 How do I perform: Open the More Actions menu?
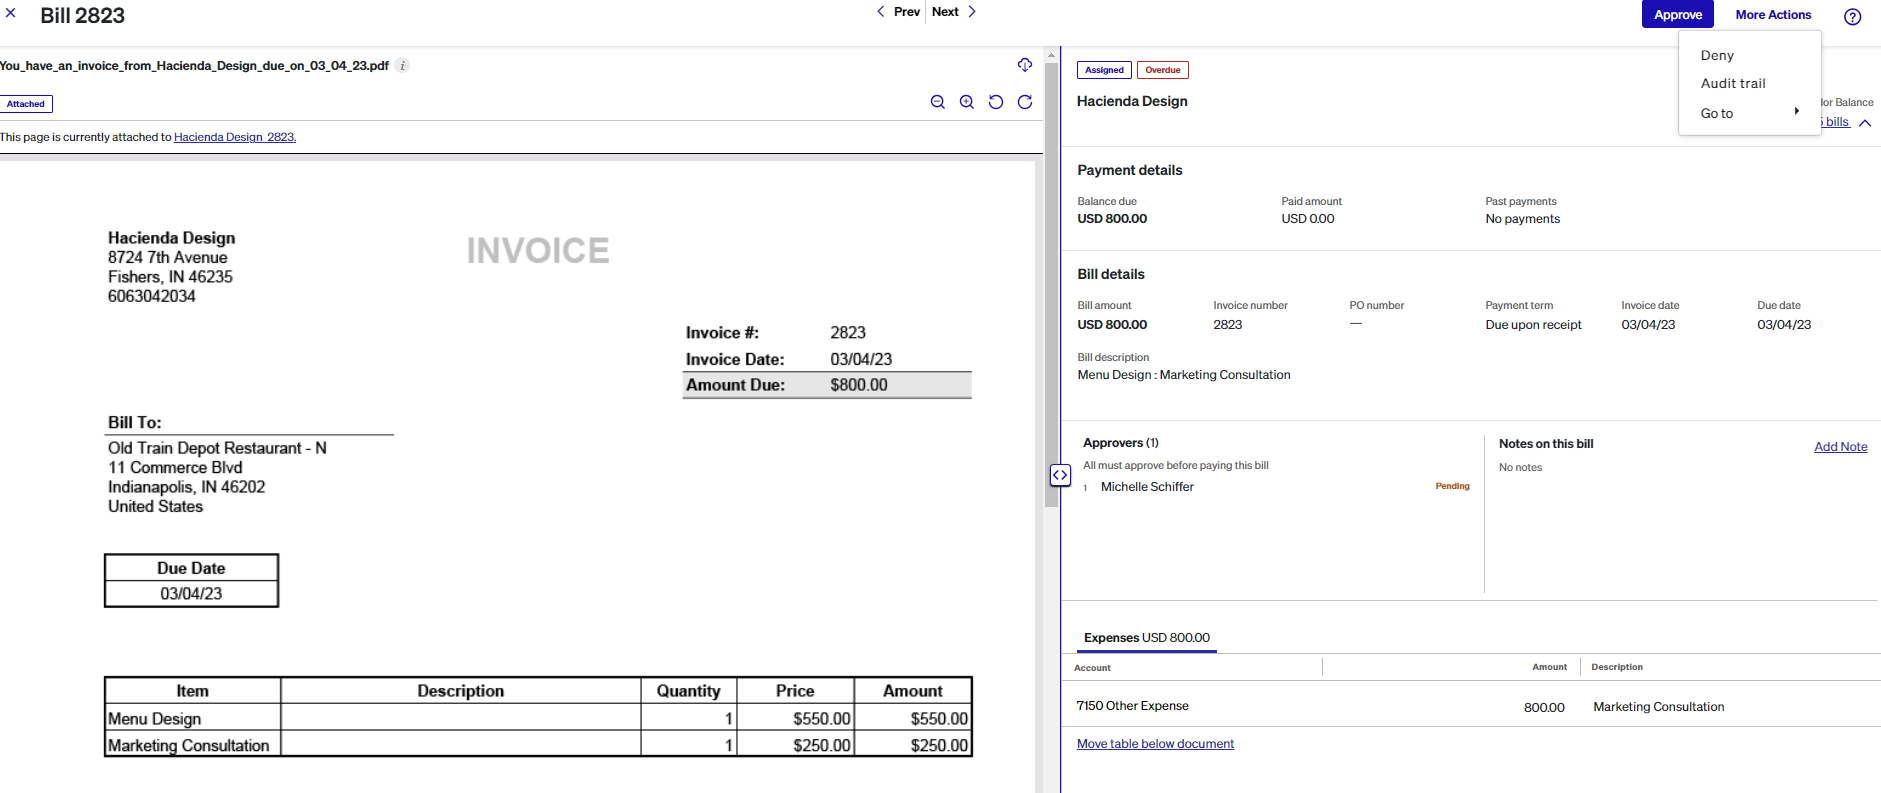point(1773,14)
